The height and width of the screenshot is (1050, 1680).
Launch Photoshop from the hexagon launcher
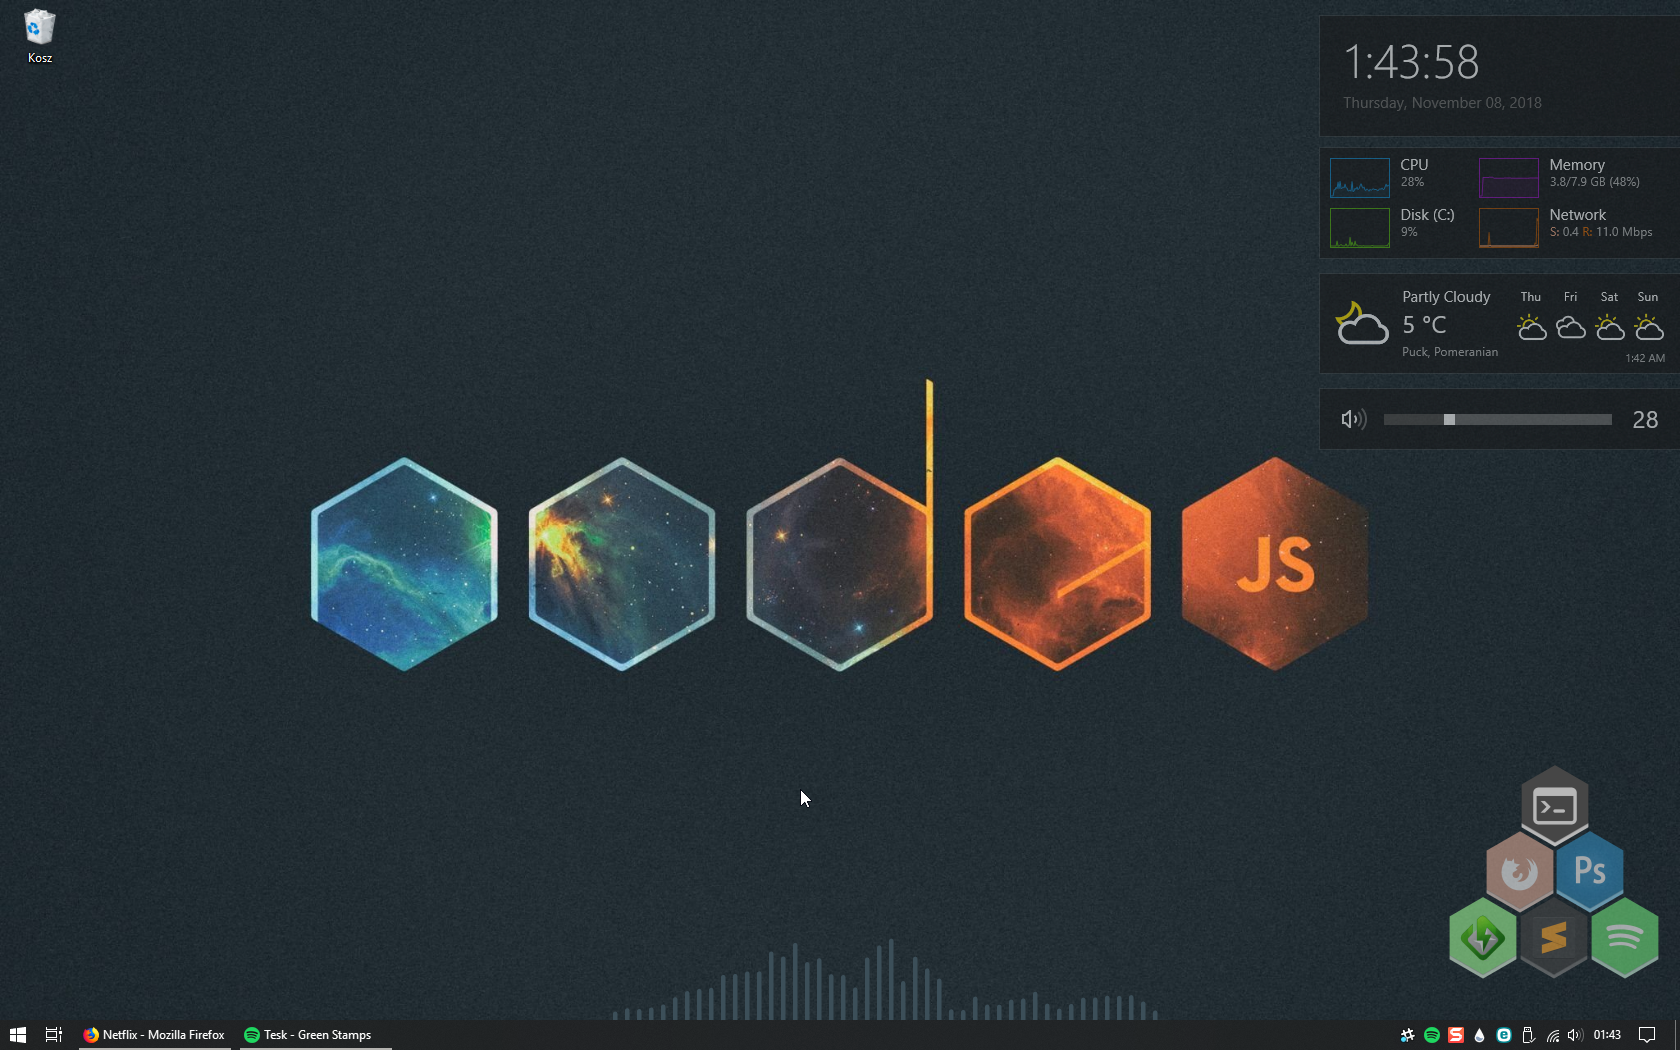(1589, 871)
